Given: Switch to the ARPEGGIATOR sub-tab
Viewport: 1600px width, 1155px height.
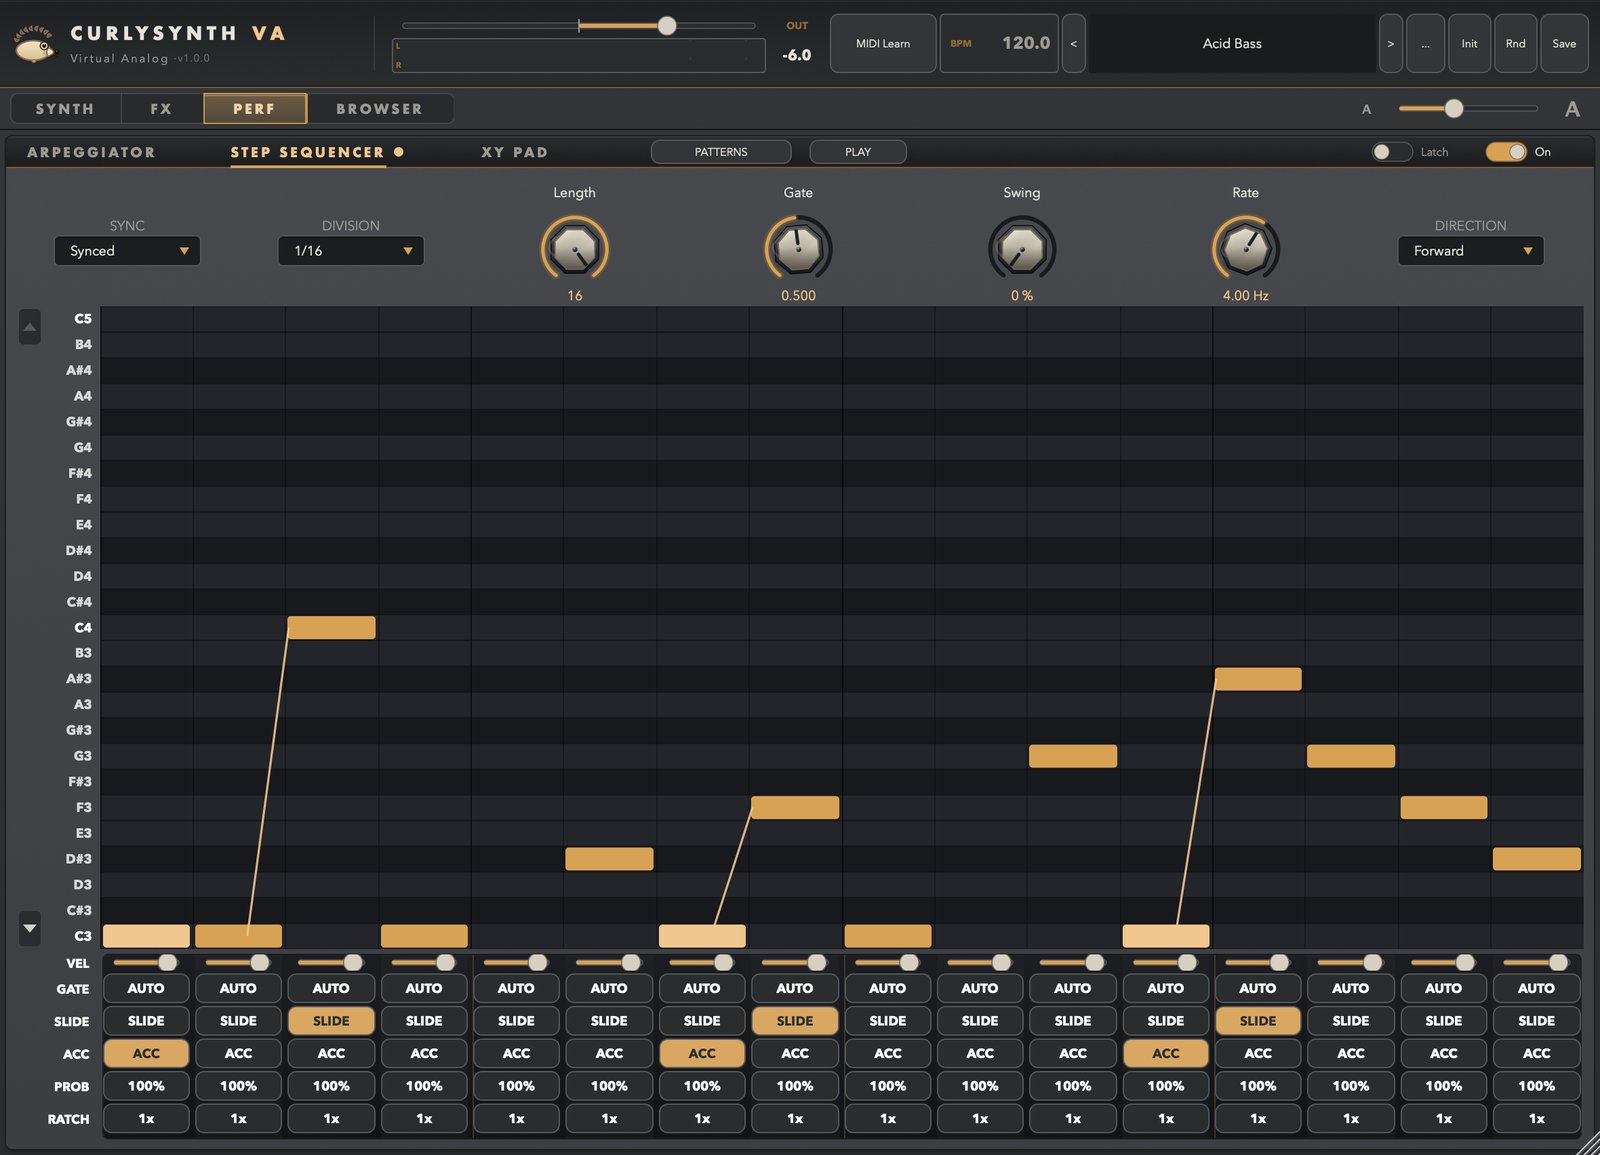Looking at the screenshot, I should [91, 152].
